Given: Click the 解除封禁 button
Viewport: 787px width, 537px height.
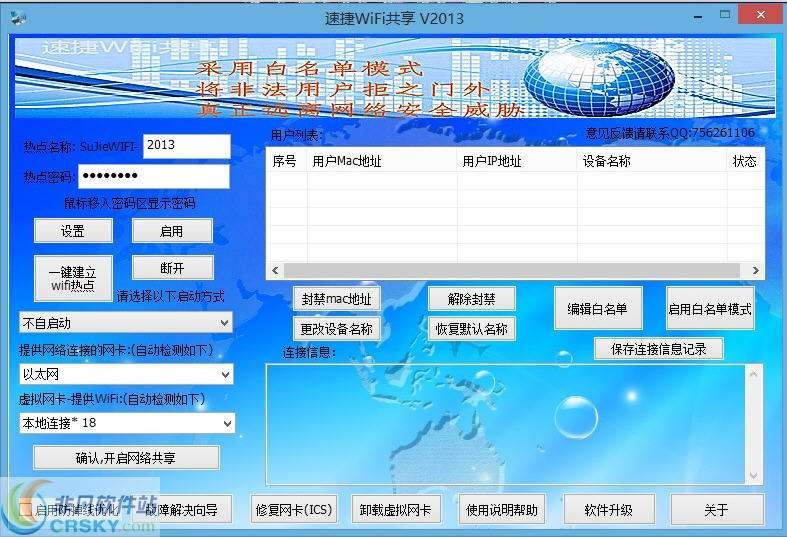Looking at the screenshot, I should [x=472, y=299].
